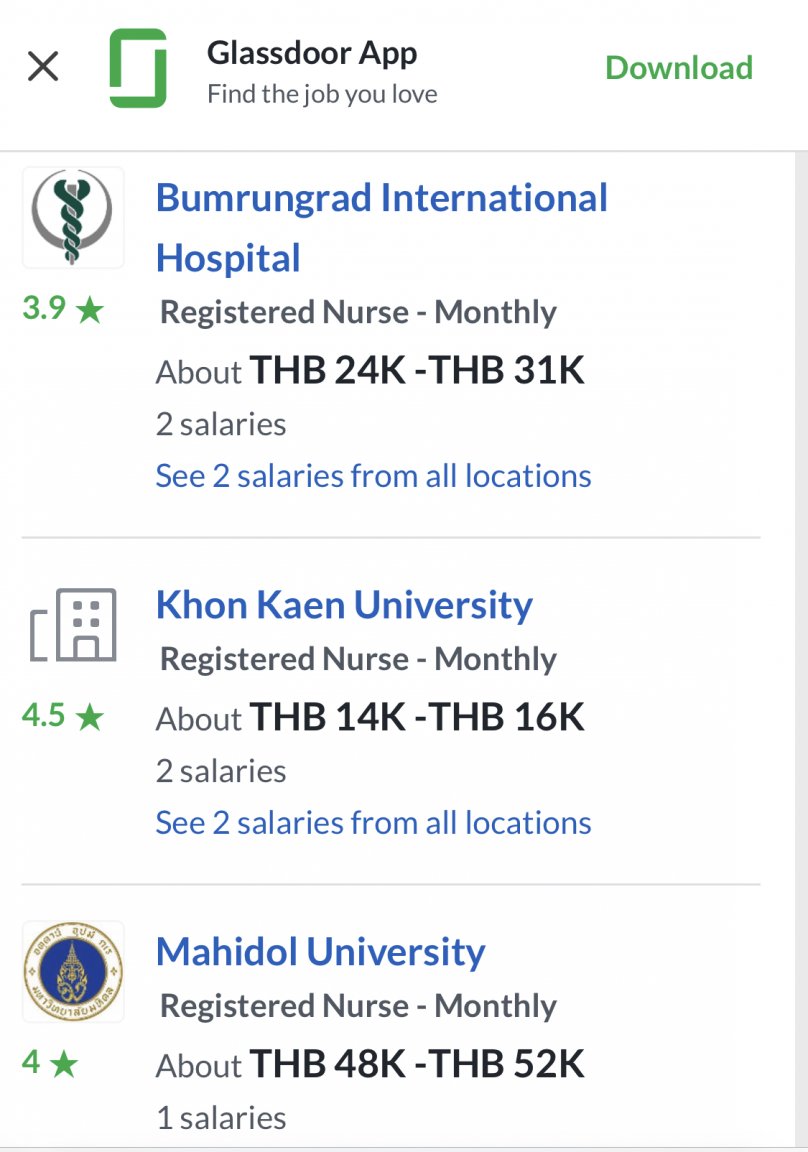Click Mahidol's 4 star rating
808x1152 pixels.
pos(50,1062)
